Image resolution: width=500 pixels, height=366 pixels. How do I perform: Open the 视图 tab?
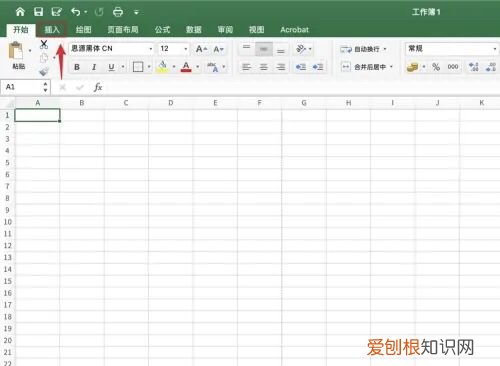coord(256,30)
